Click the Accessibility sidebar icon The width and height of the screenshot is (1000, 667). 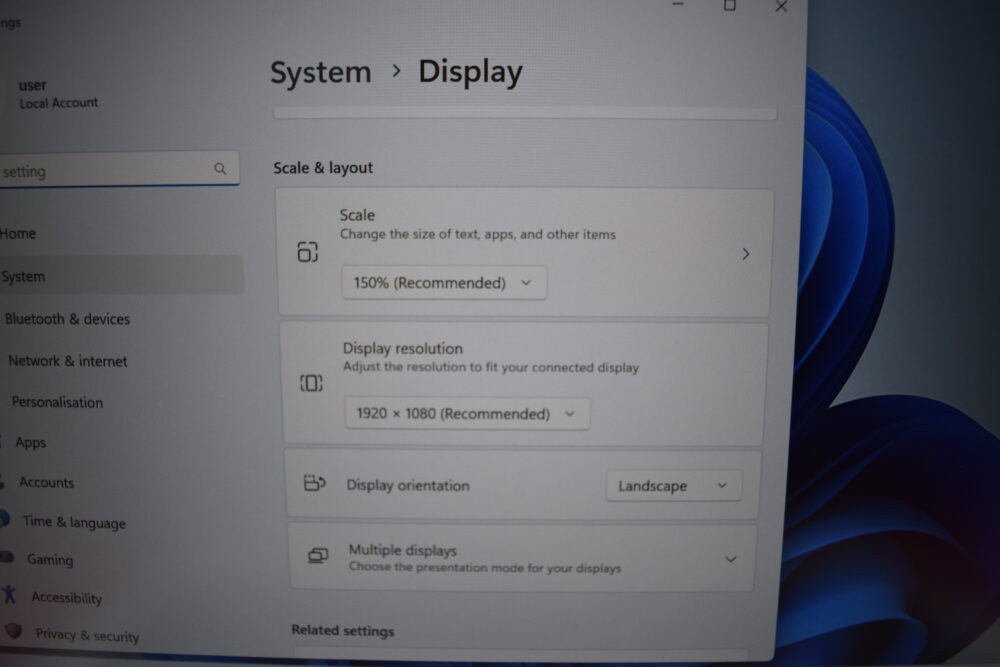pyautogui.click(x=9, y=594)
